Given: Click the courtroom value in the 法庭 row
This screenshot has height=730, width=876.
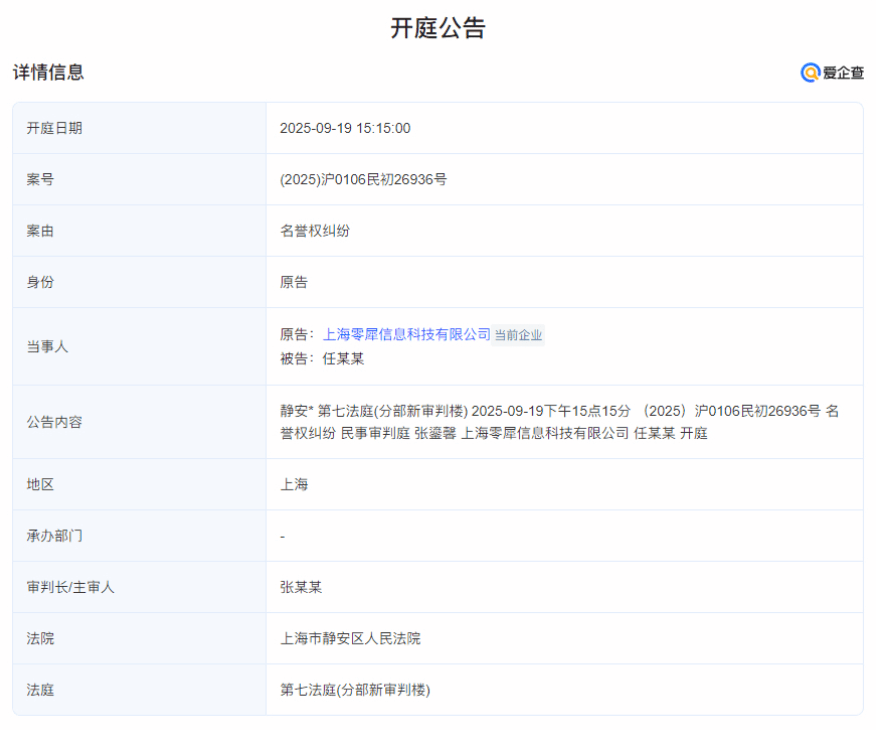Looking at the screenshot, I should point(355,690).
